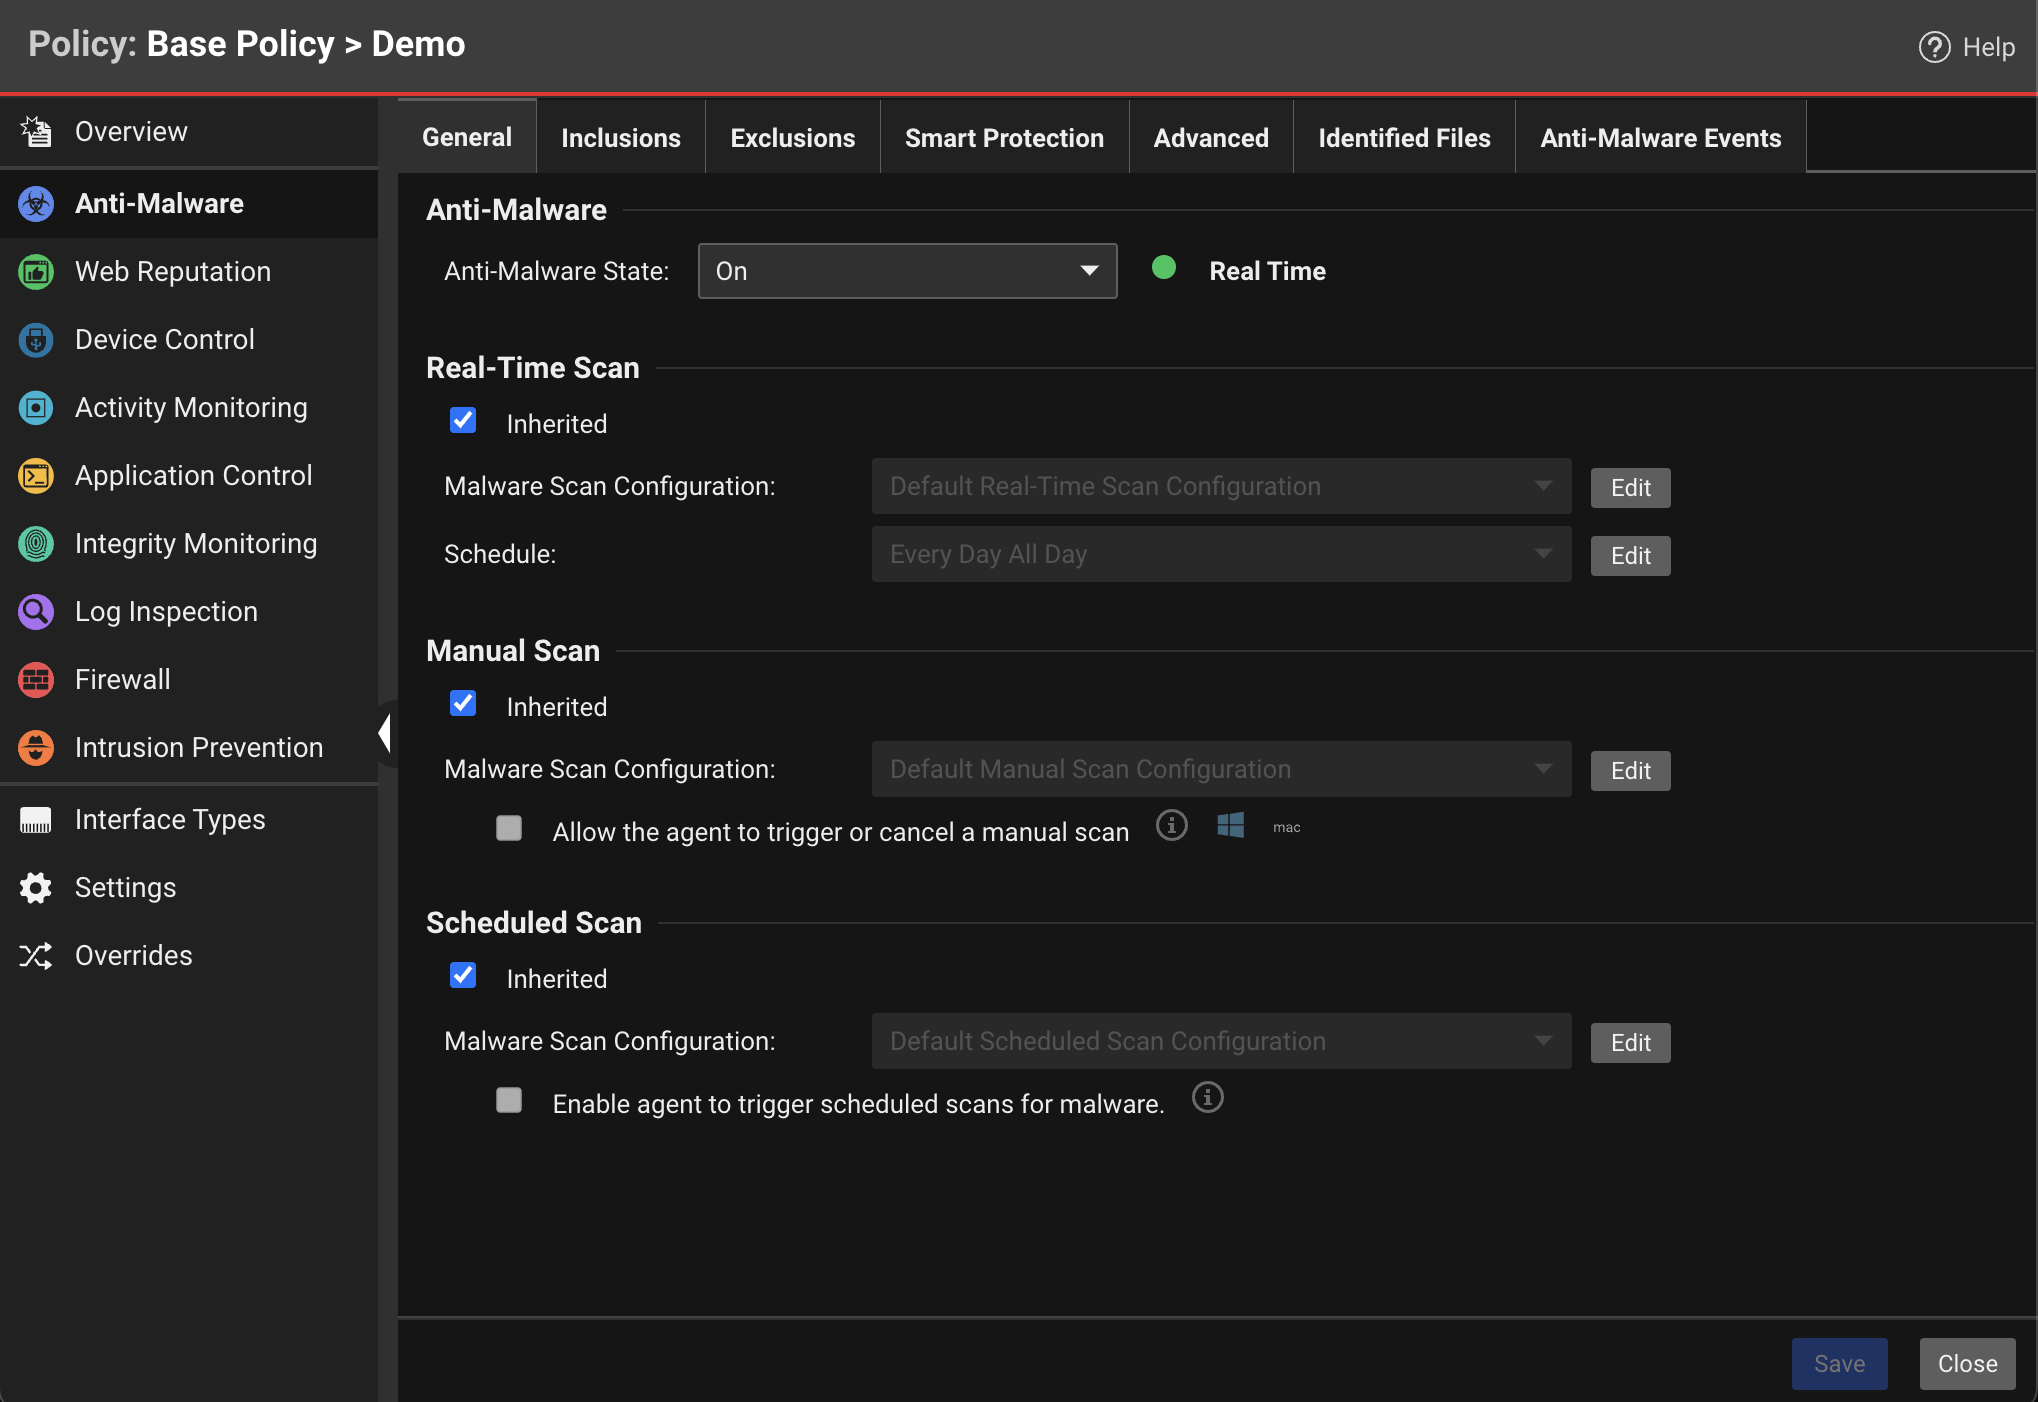Check Allow the agent to trigger manual scan
Viewport: 2038px width, 1402px height.
509,828
